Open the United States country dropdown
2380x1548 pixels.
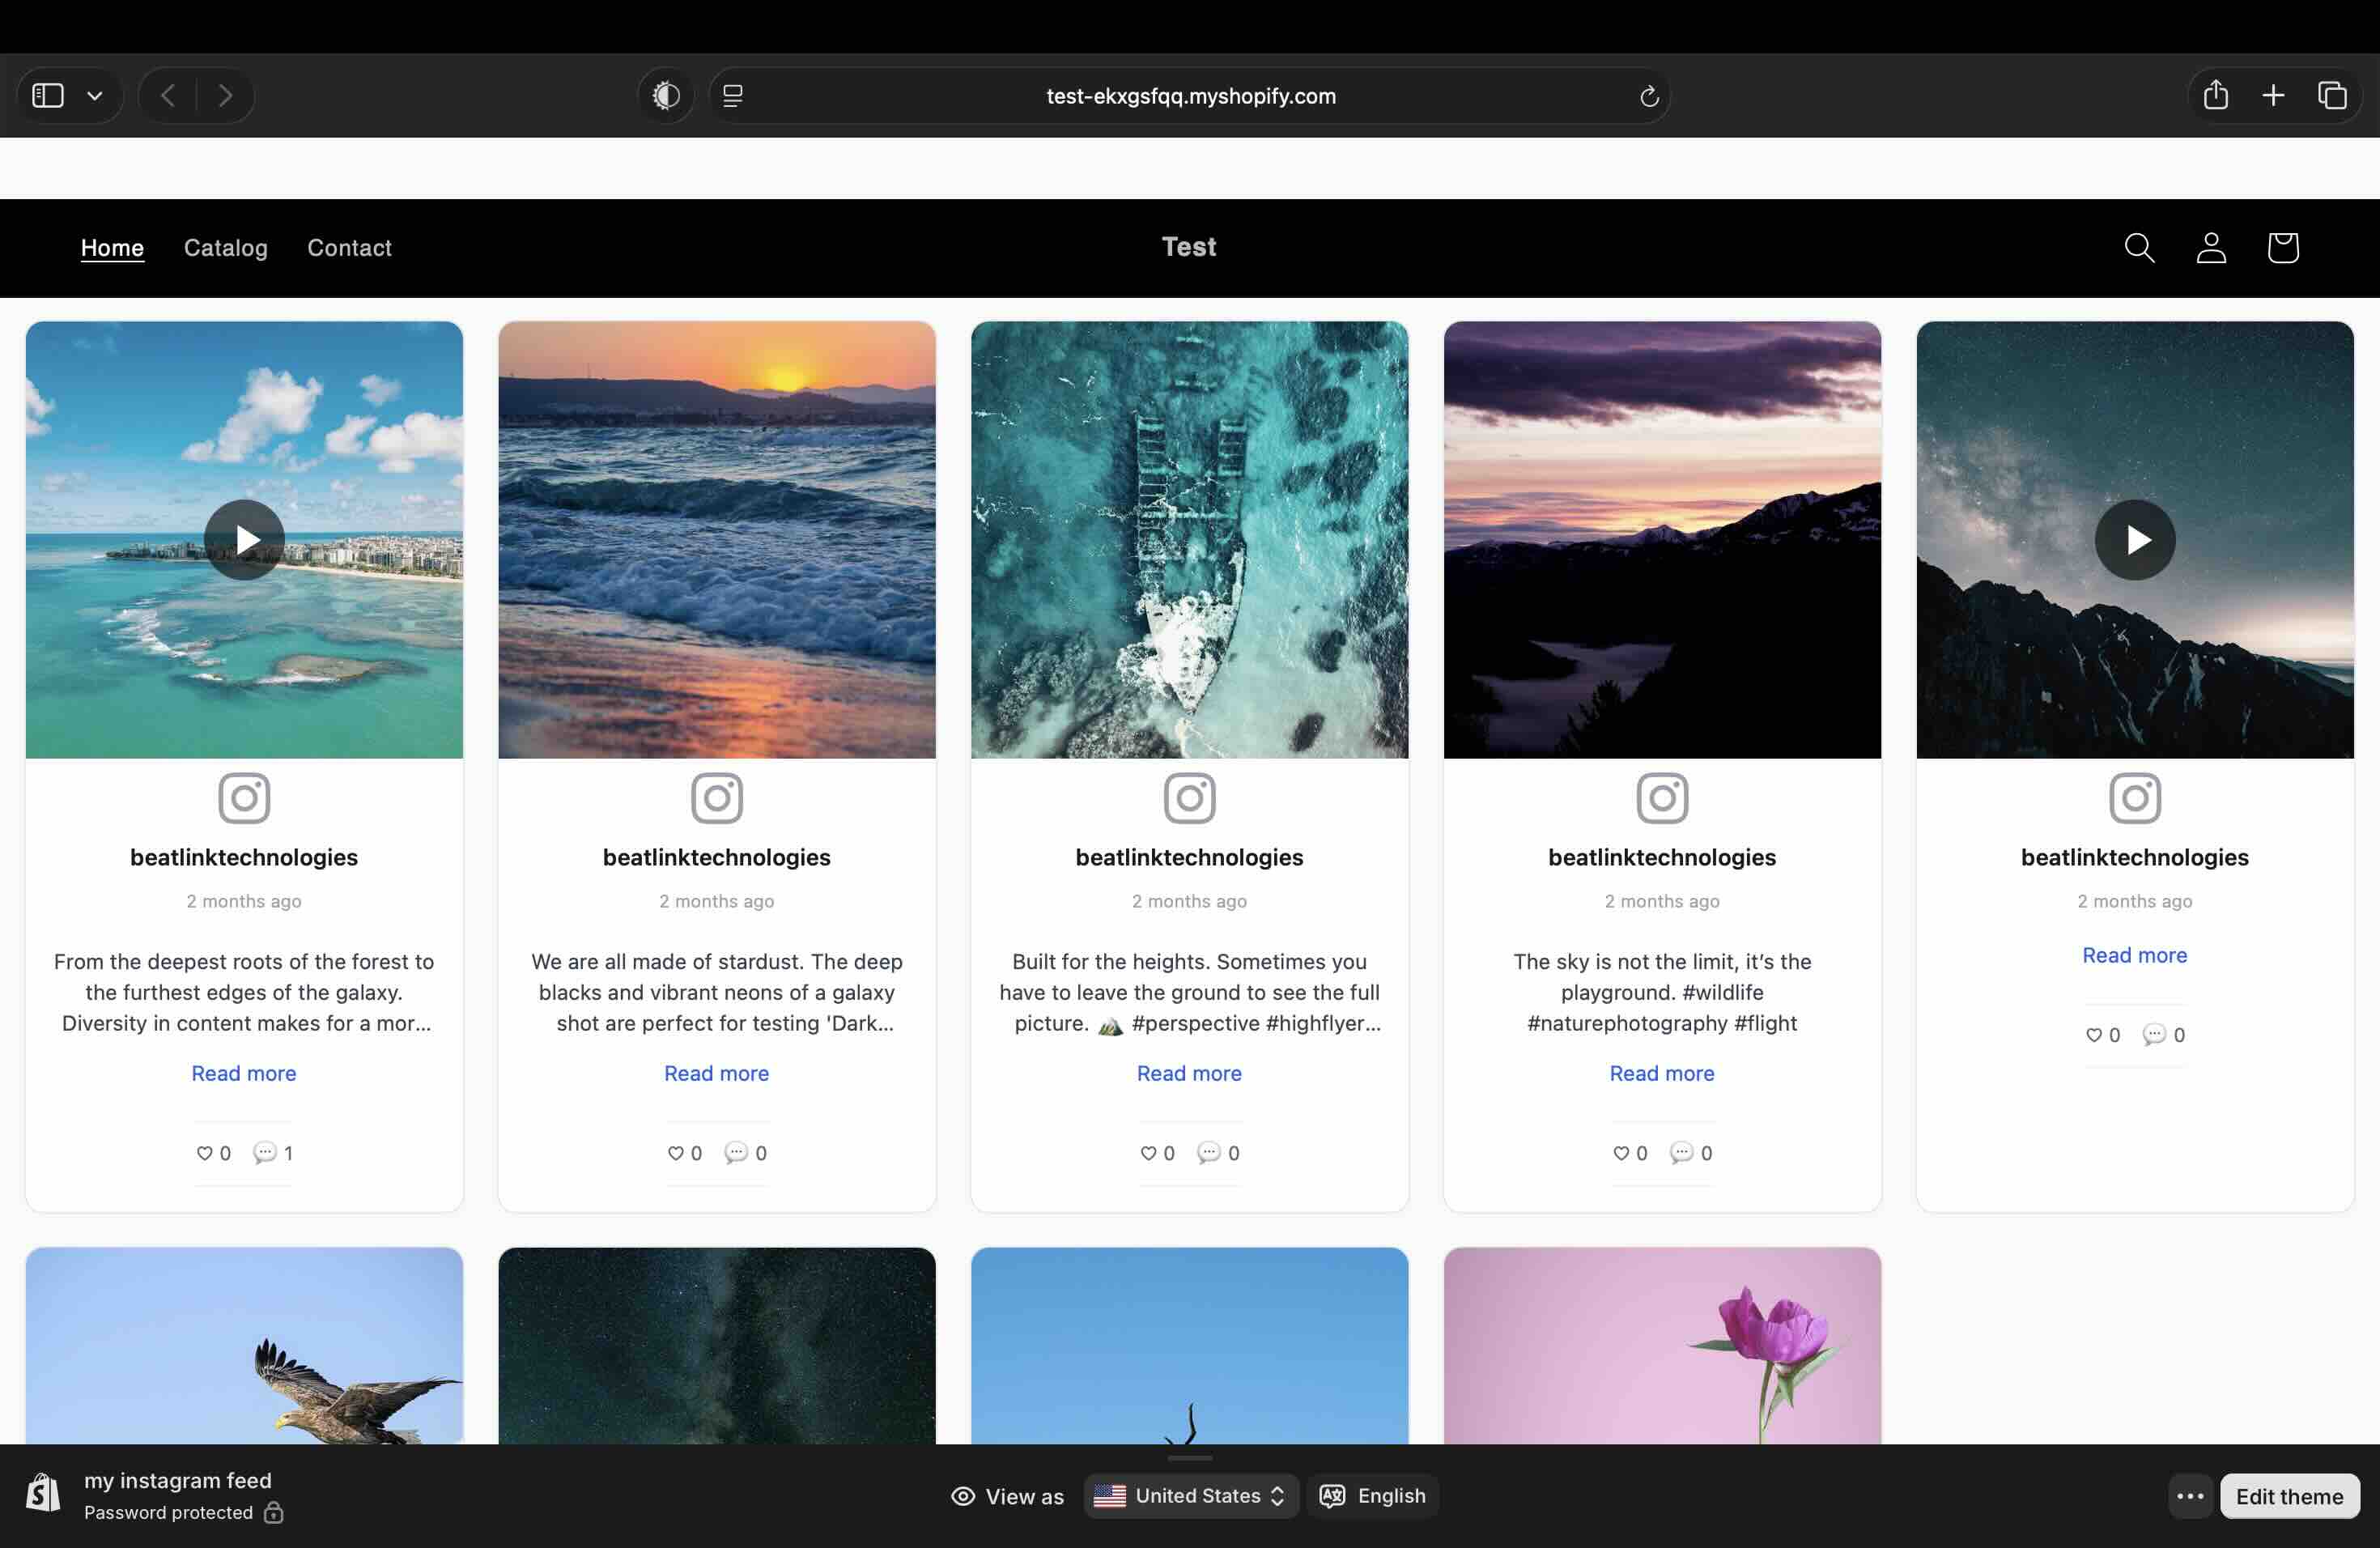[1191, 1496]
